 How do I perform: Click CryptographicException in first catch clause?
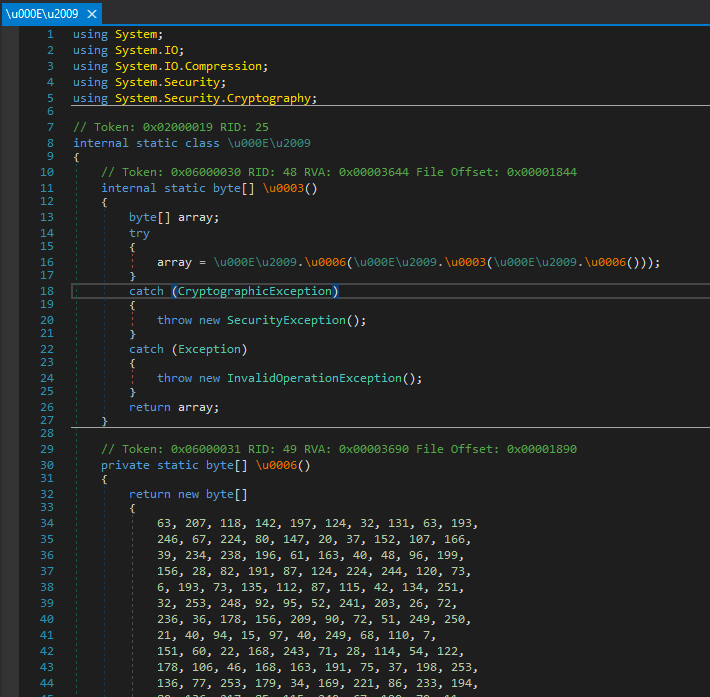[x=255, y=291]
